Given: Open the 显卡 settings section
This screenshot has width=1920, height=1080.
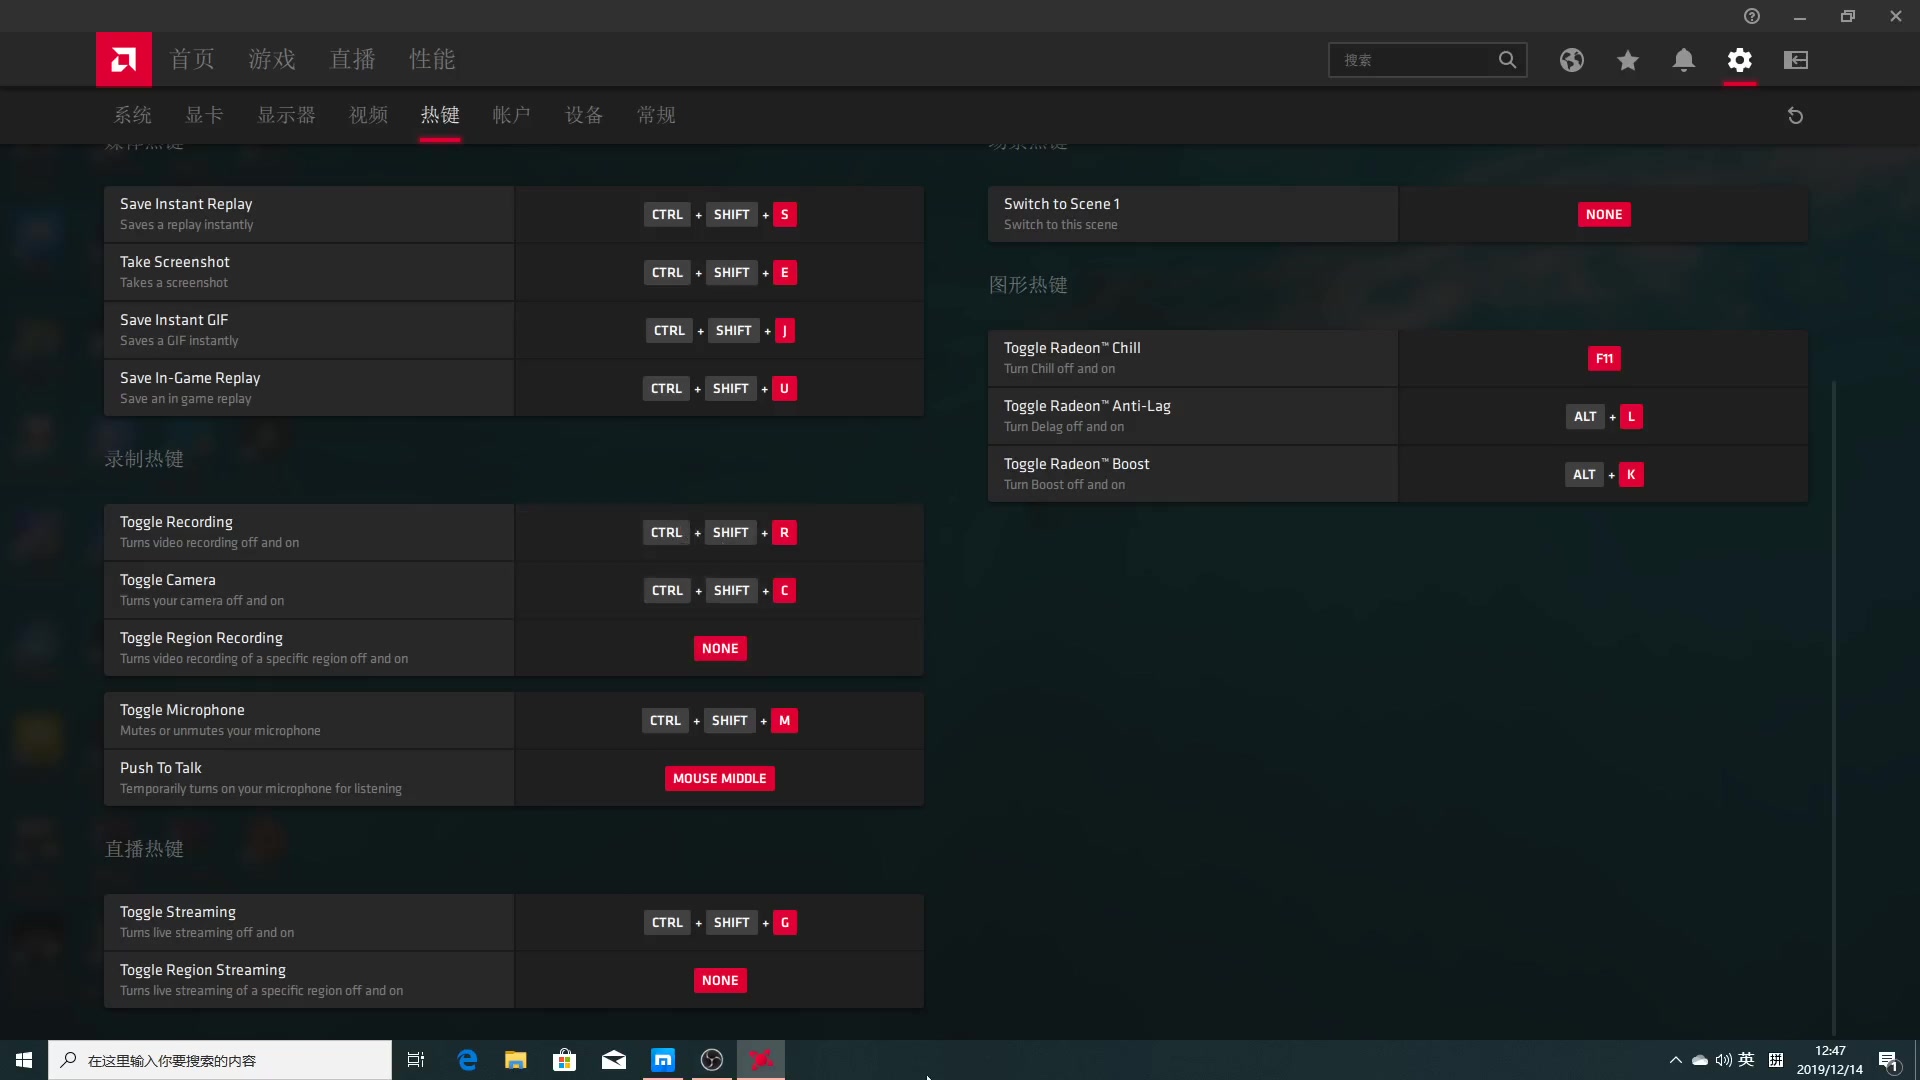Looking at the screenshot, I should click(x=203, y=115).
